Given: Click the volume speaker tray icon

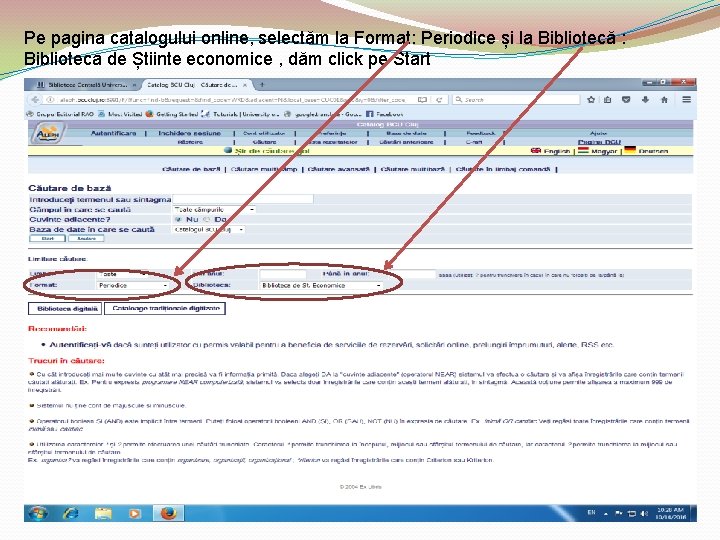Looking at the screenshot, I should [x=644, y=513].
